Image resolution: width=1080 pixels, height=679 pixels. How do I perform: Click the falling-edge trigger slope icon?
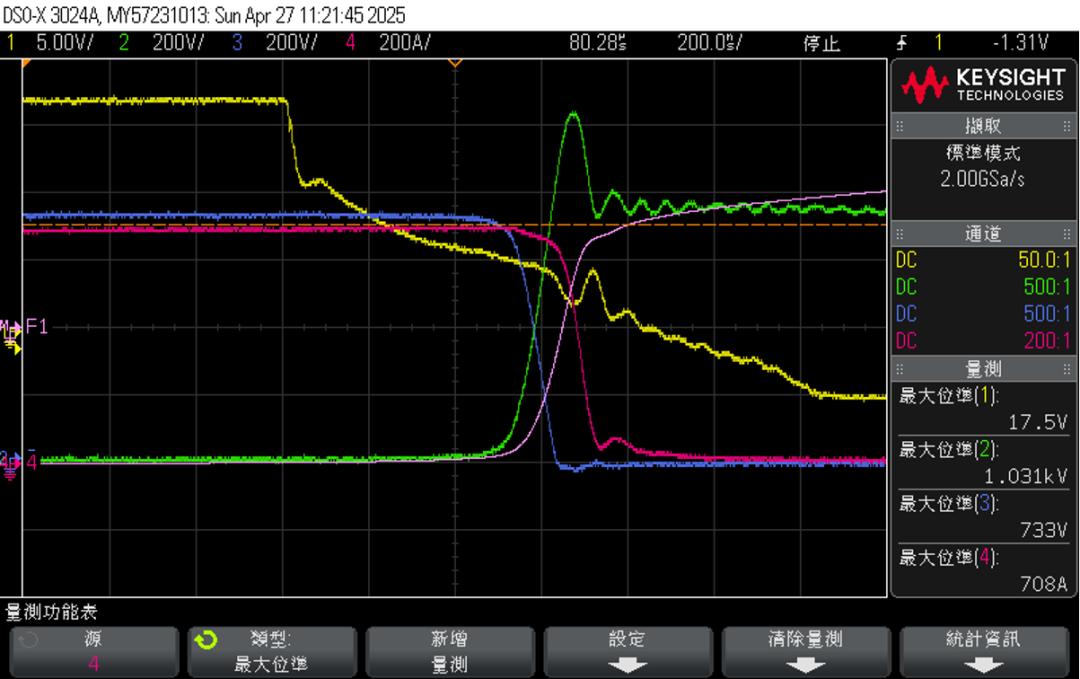coord(902,43)
